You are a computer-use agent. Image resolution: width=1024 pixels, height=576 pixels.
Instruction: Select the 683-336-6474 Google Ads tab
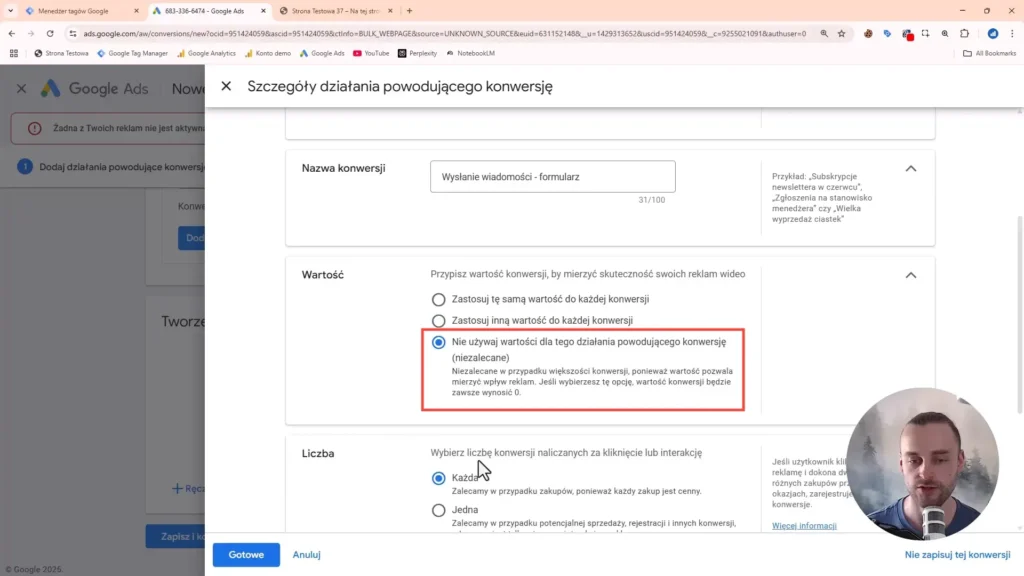tap(204, 11)
